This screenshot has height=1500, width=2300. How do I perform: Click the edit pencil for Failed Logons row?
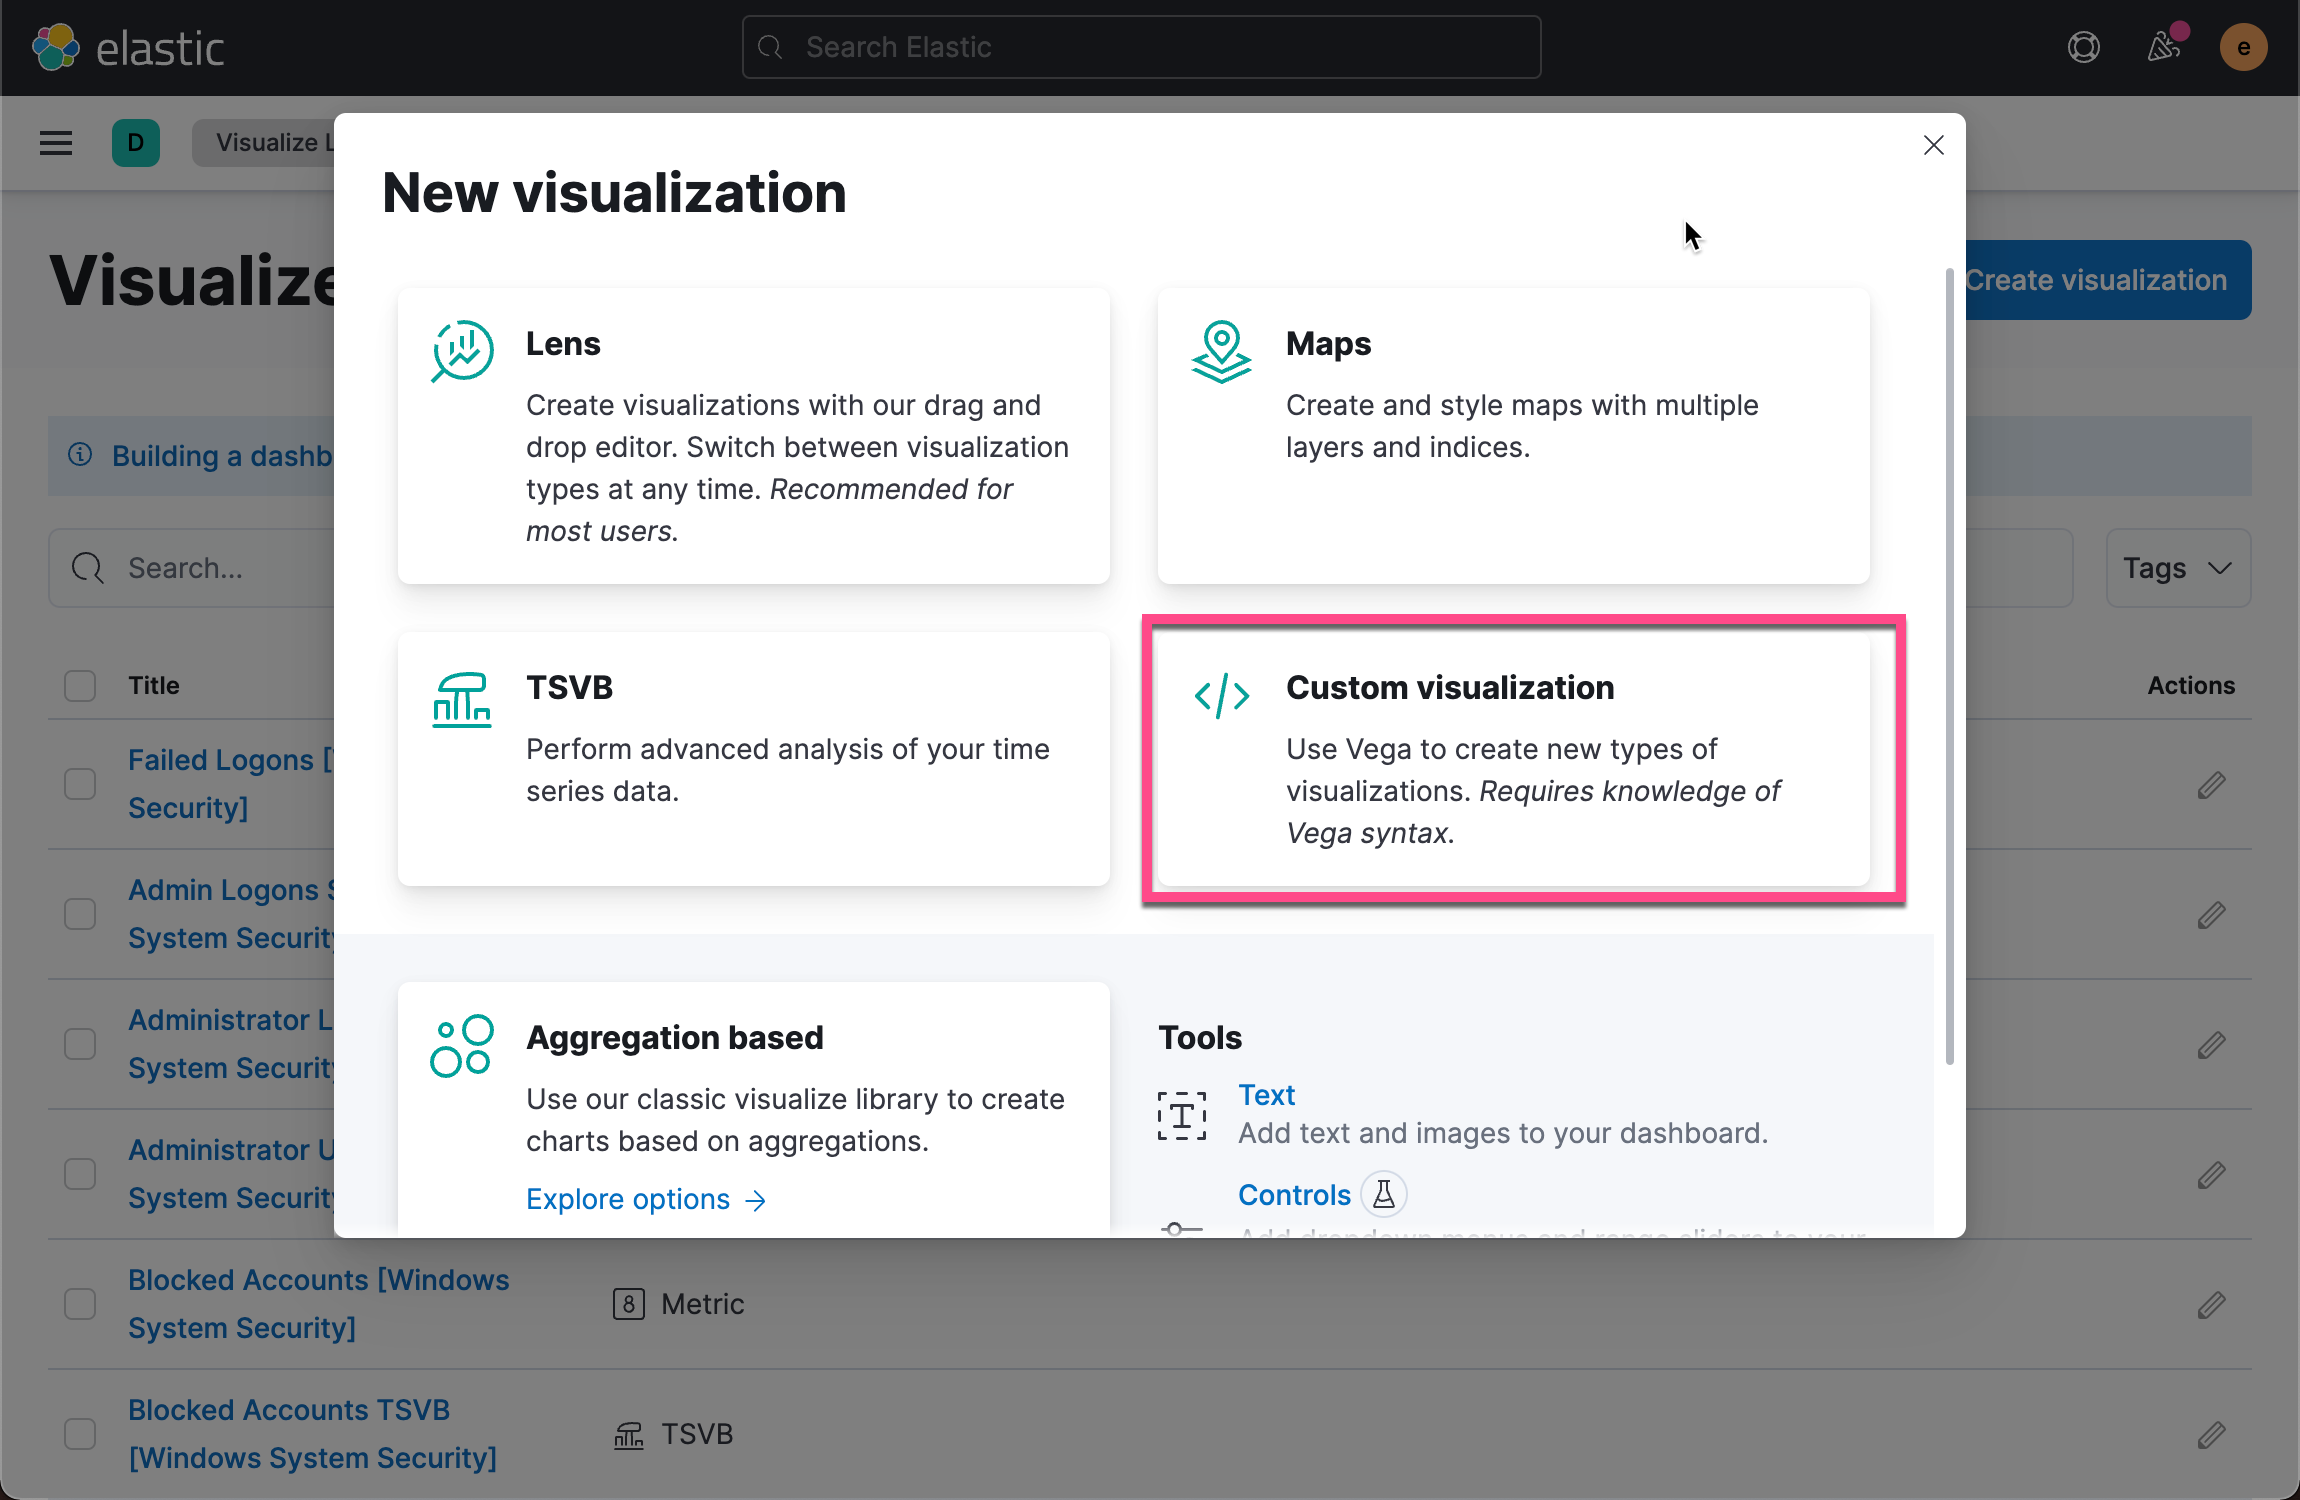click(2211, 785)
